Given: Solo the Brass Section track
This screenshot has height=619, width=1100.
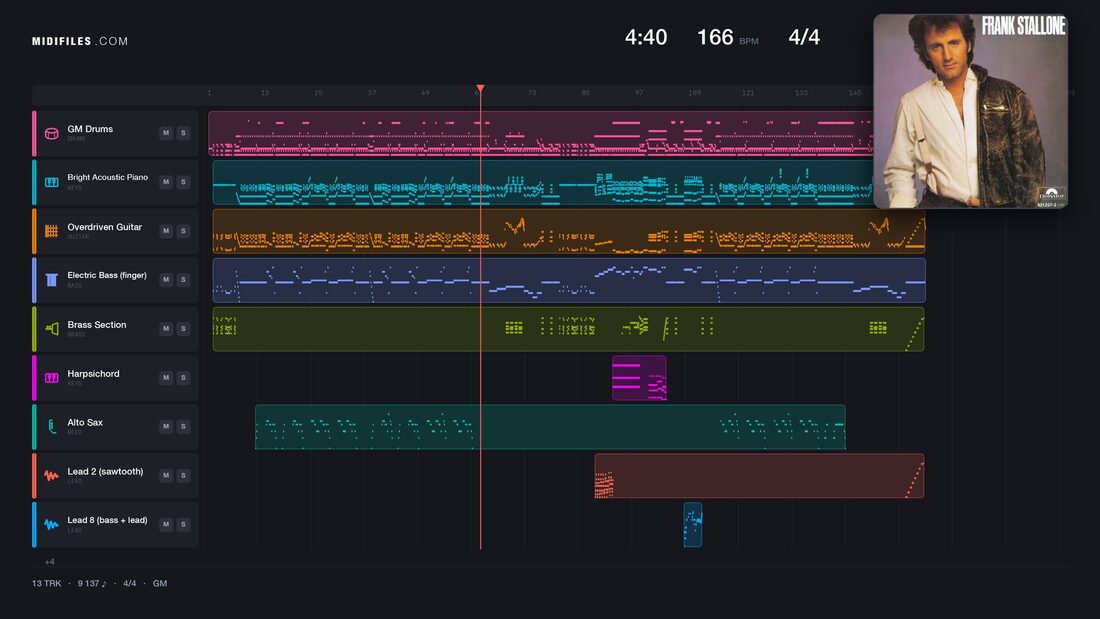Looking at the screenshot, I should [183, 328].
